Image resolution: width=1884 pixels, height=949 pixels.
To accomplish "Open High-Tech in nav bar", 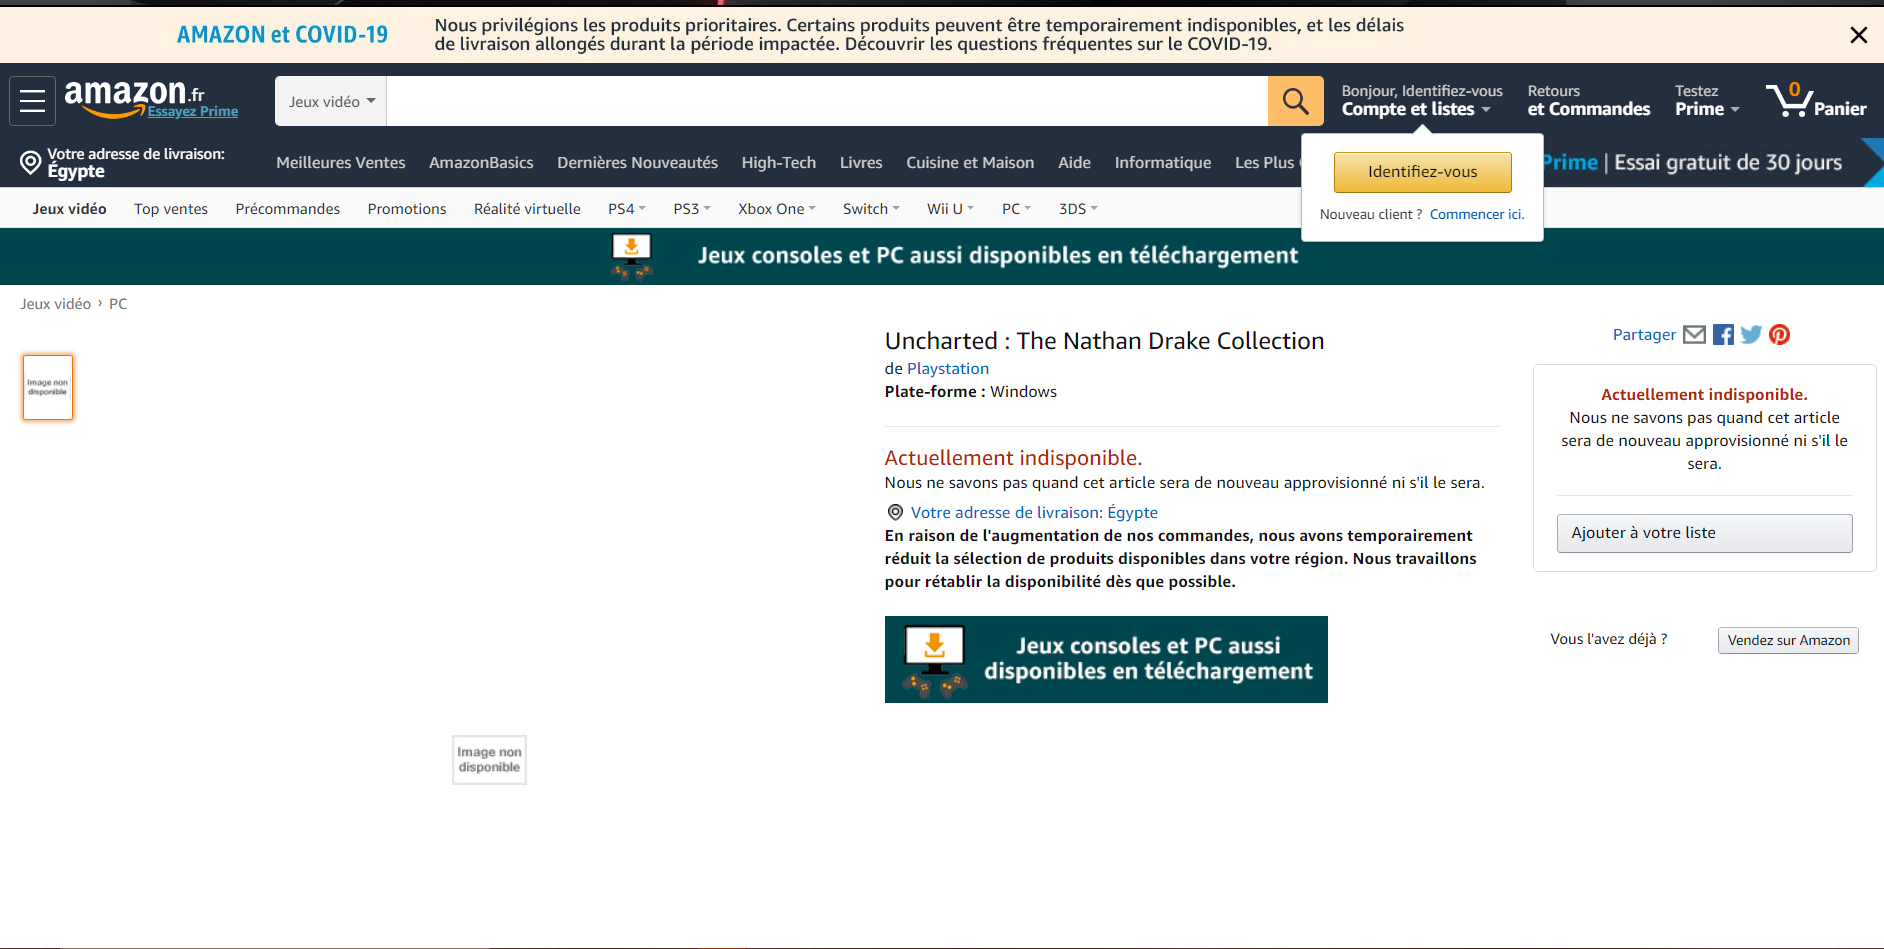I will pos(778,163).
